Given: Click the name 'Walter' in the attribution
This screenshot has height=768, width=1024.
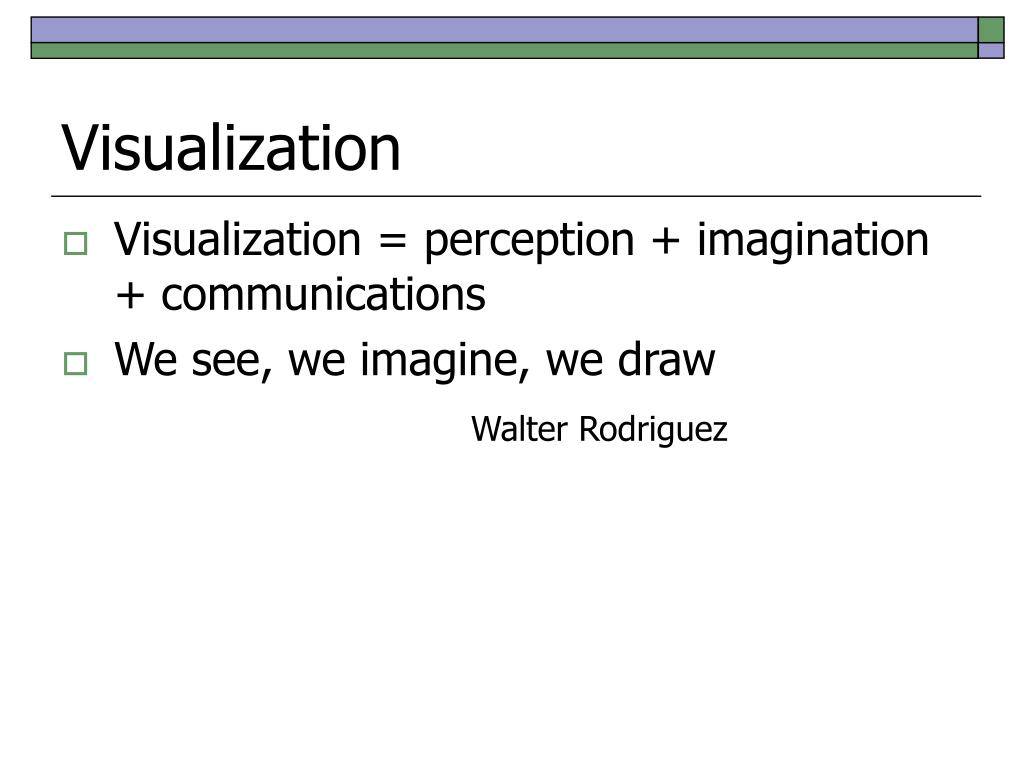Looking at the screenshot, I should tap(519, 429).
